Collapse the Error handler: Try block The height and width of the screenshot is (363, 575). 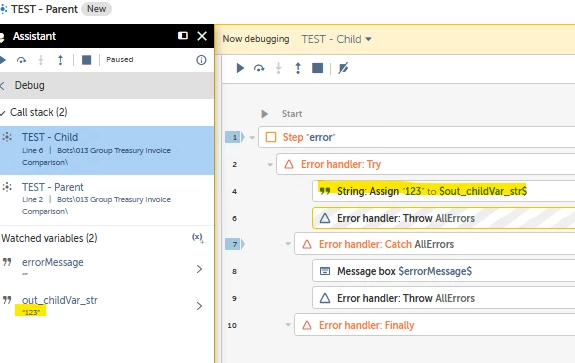click(270, 165)
